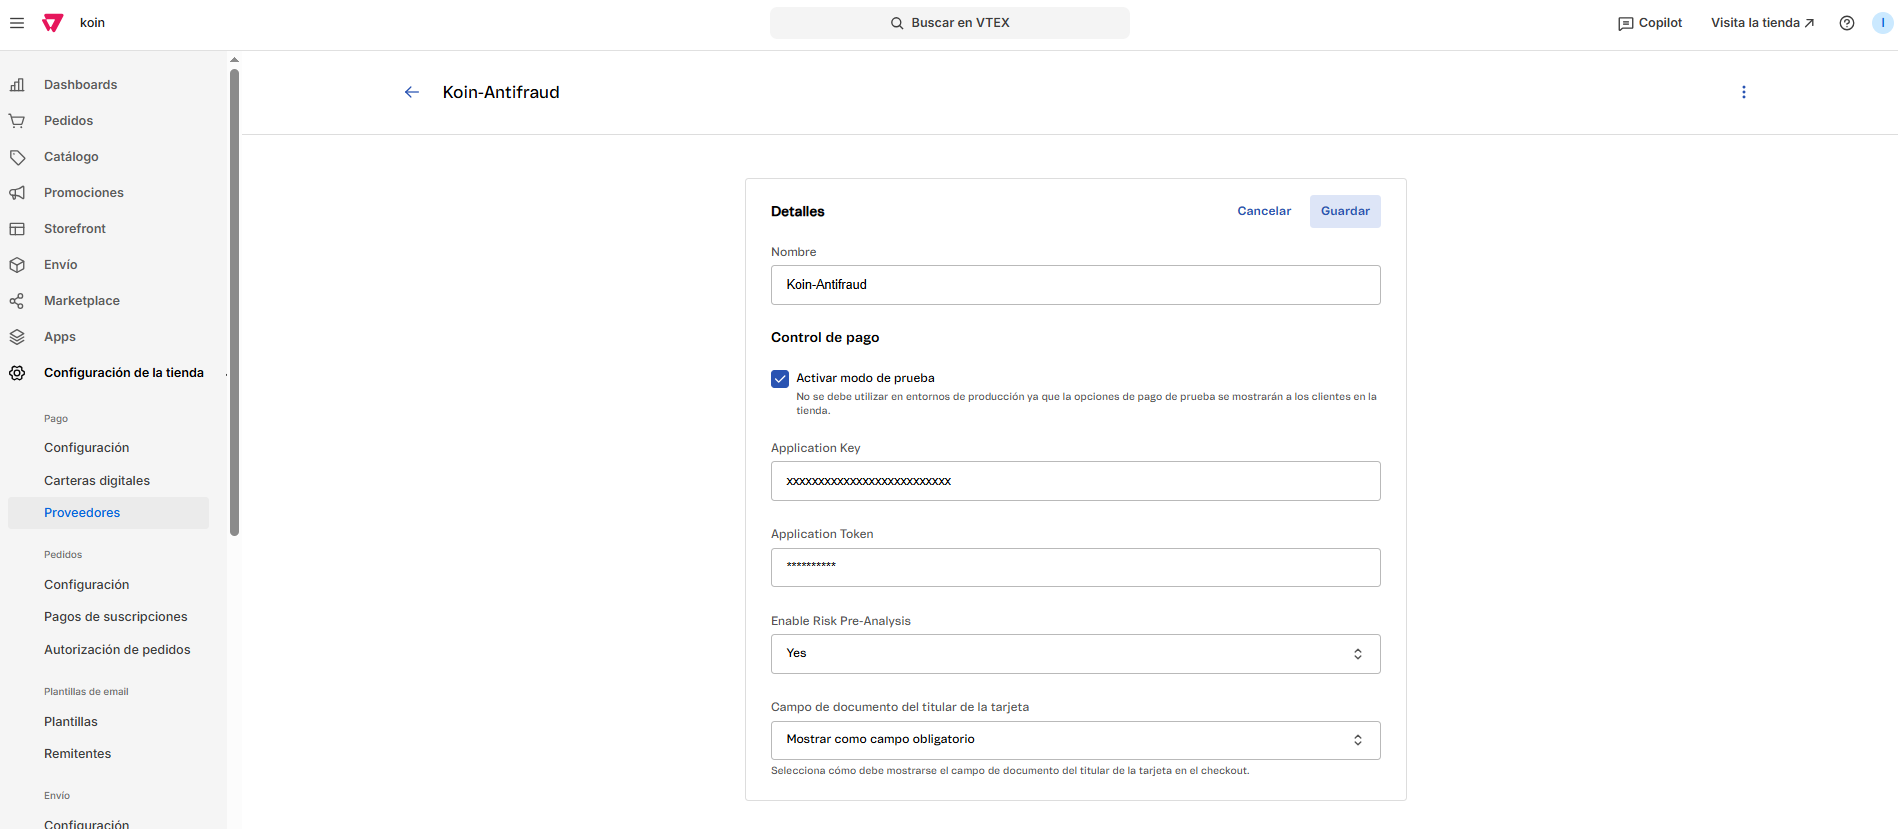Open Envío sidebar section
The height and width of the screenshot is (829, 1898).
pos(60,265)
